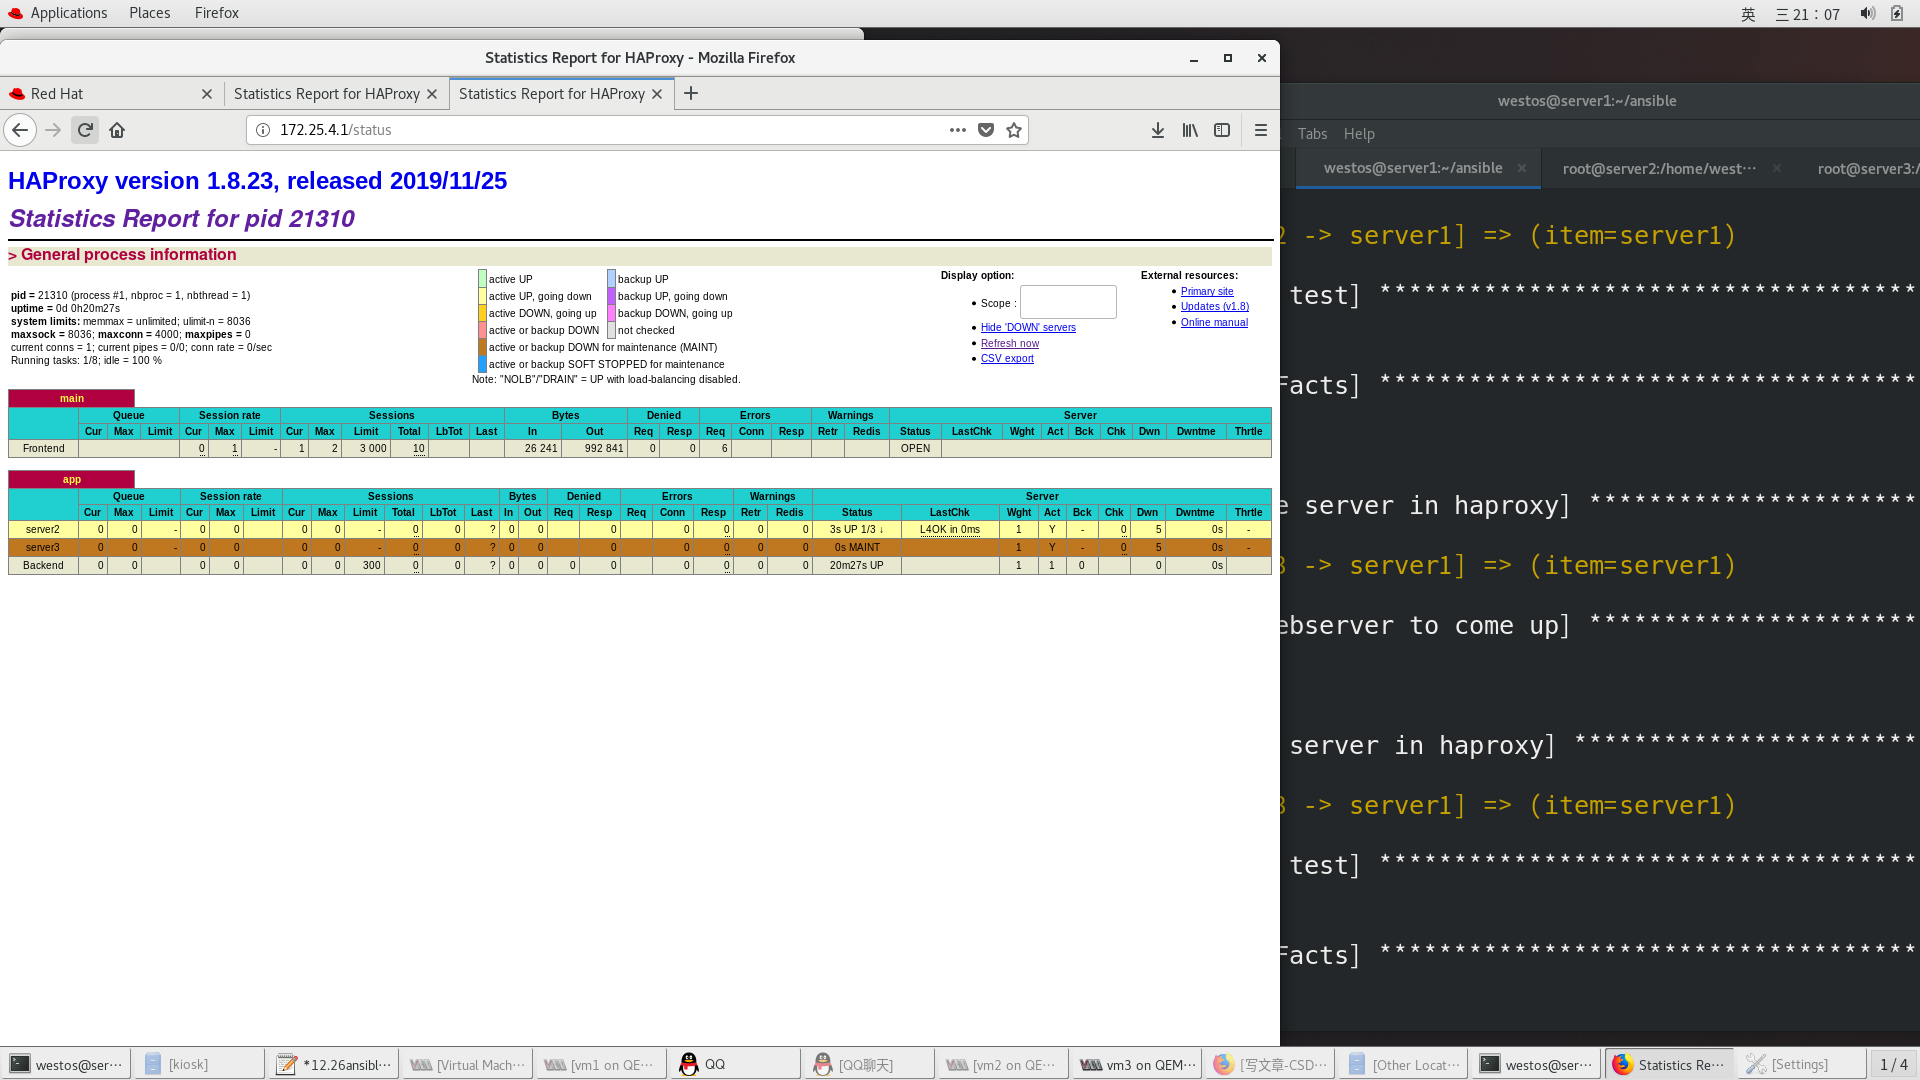Open Firefox library icon
Viewport: 1920px width, 1080px height.
[x=1190, y=130]
